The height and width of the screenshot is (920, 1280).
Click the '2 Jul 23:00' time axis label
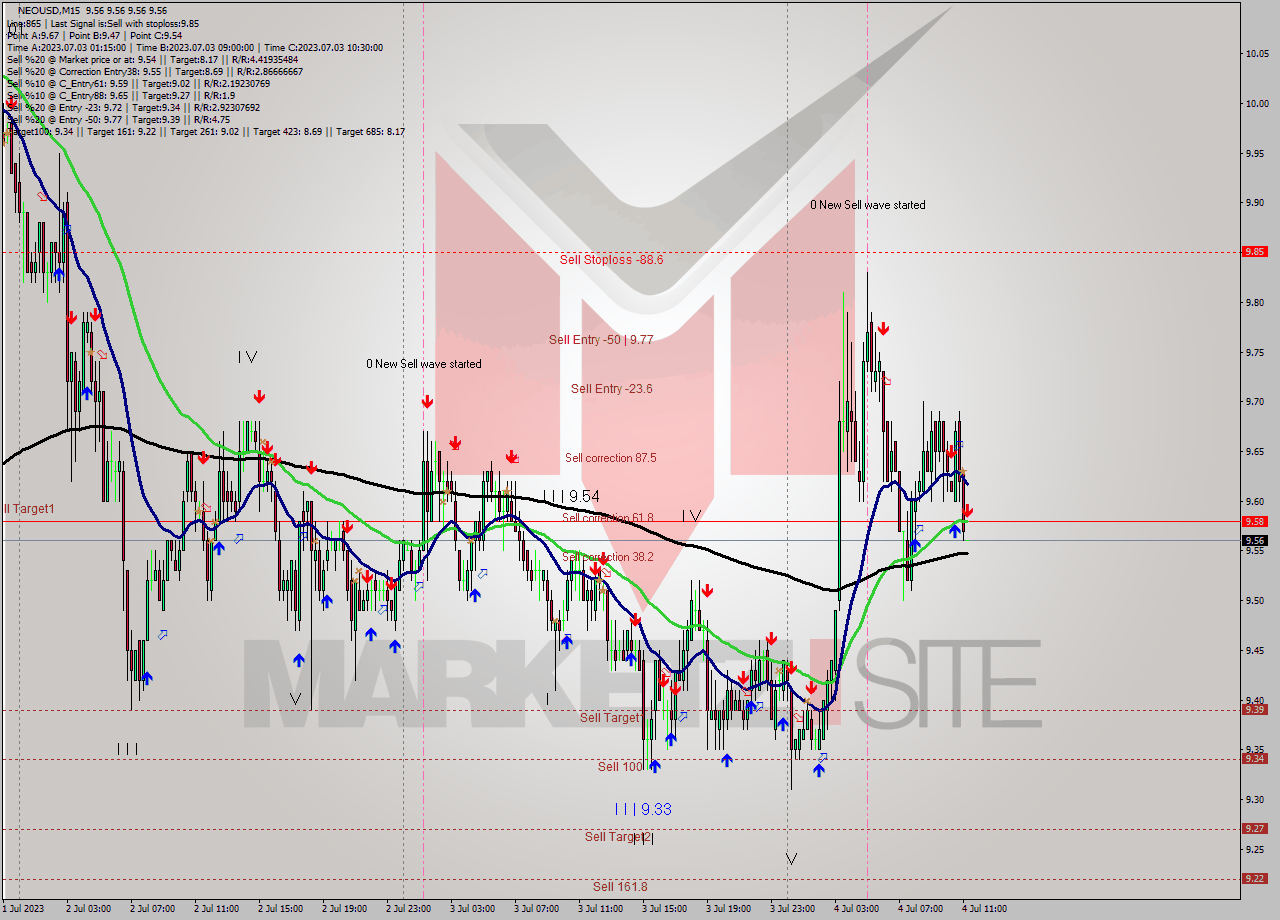click(408, 909)
